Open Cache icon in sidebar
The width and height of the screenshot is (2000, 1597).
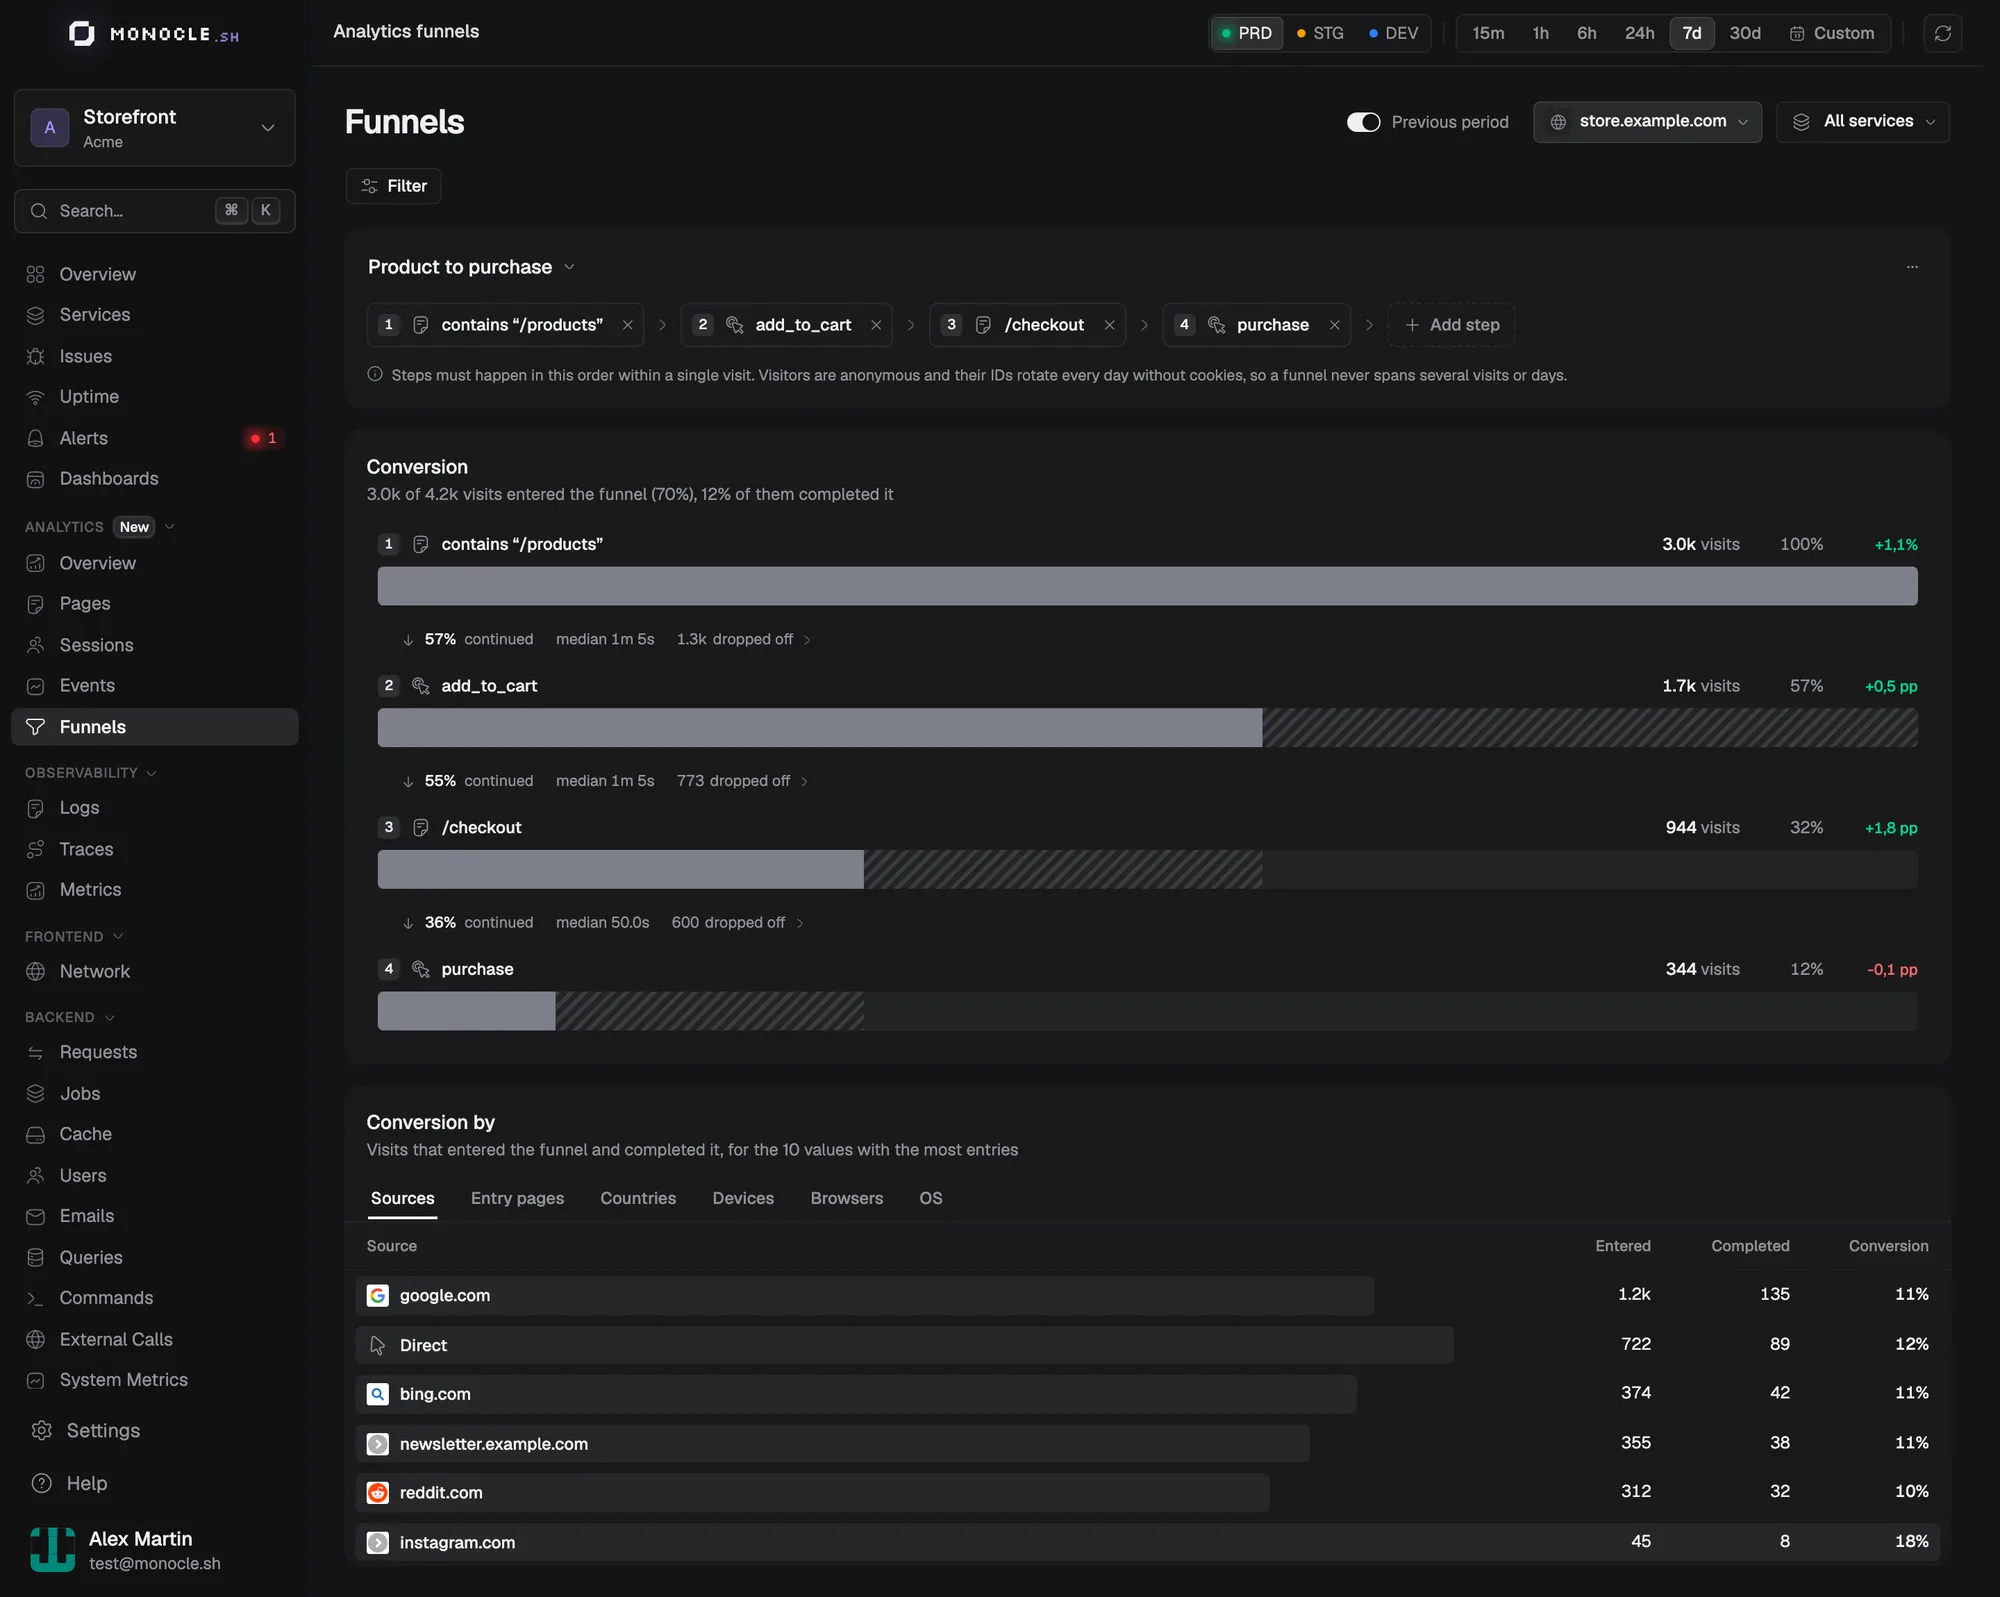[36, 1134]
